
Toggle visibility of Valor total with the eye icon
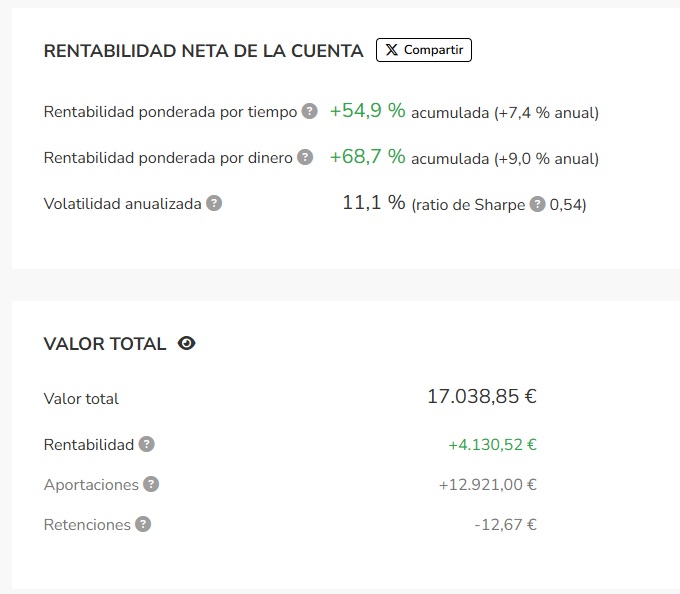[x=186, y=343]
